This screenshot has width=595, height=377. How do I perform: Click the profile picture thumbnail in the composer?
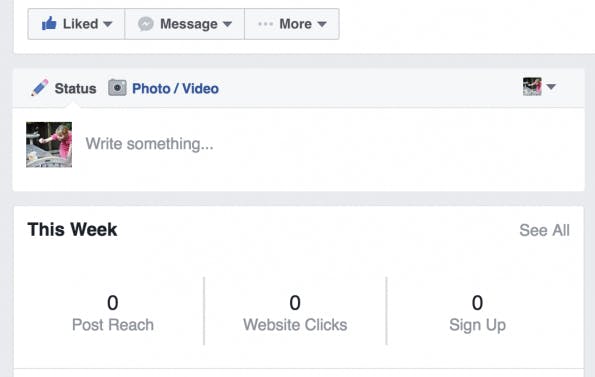49,145
